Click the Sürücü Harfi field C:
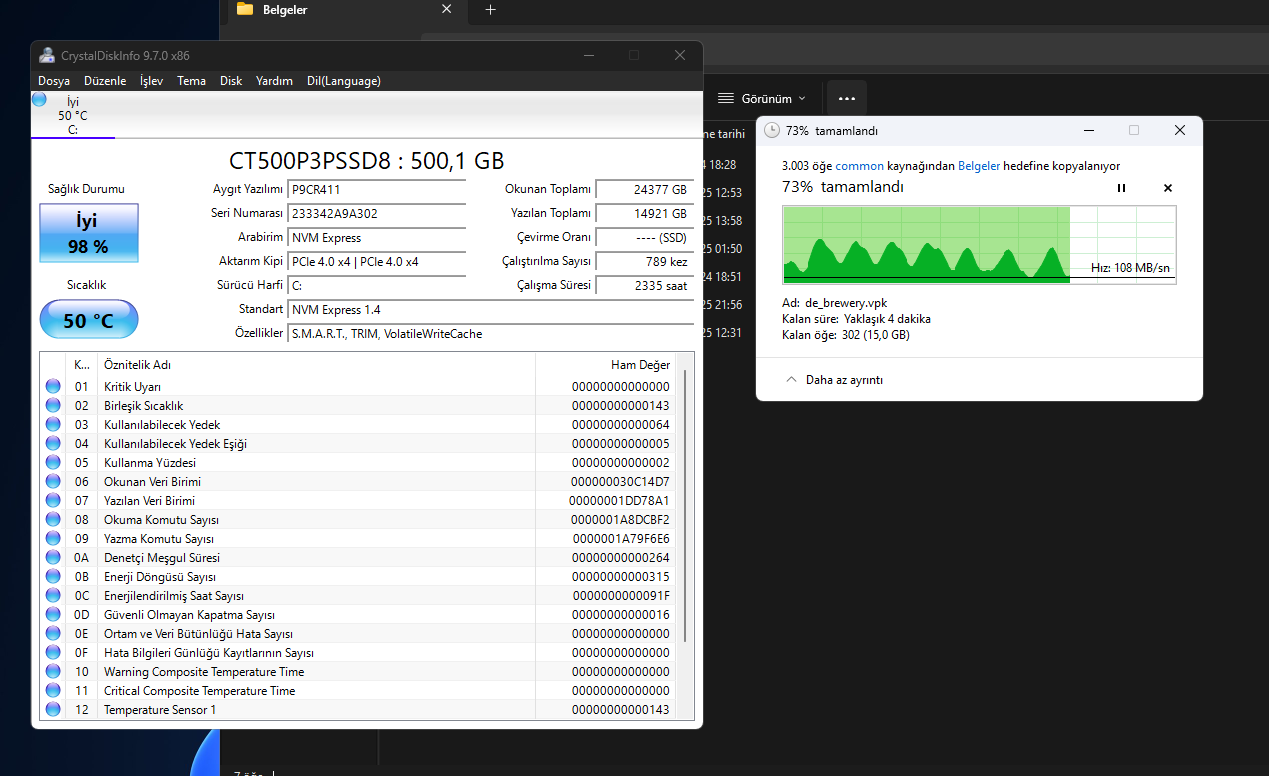 point(377,285)
